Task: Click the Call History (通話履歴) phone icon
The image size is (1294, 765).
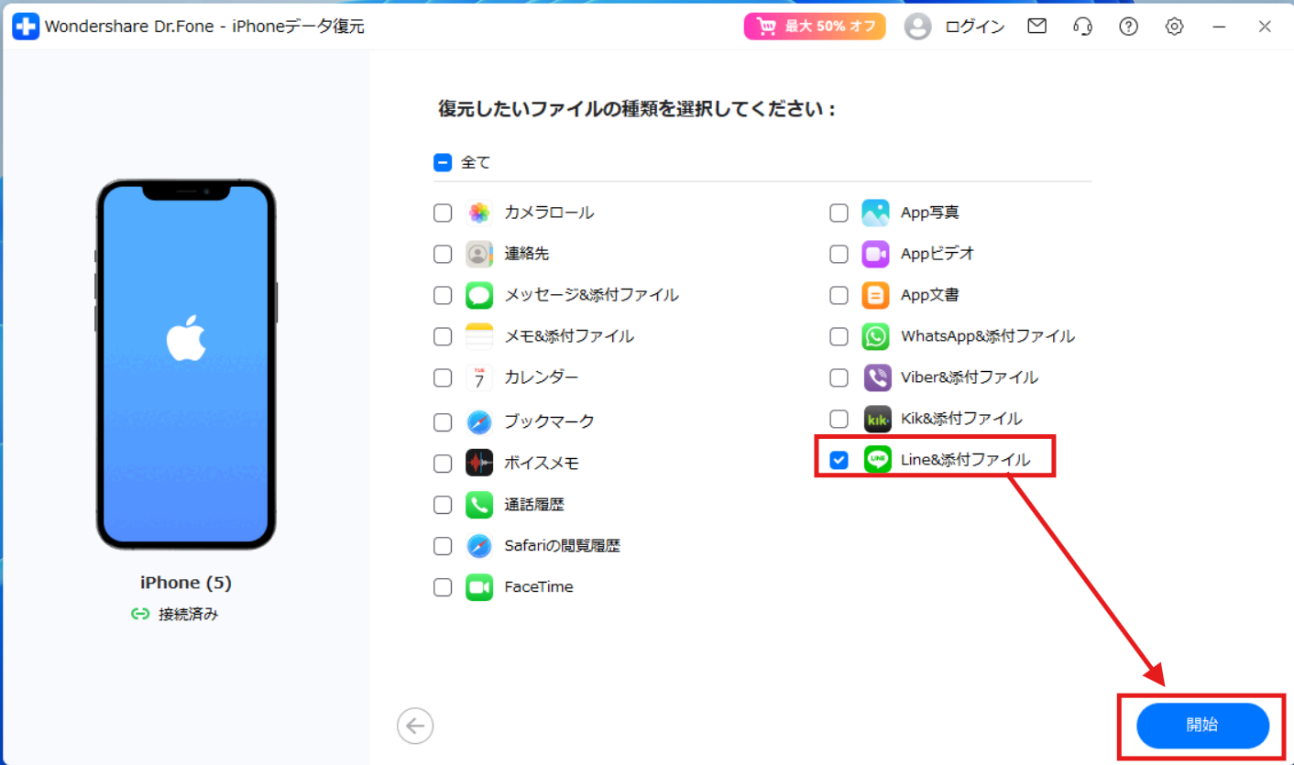Action: point(479,505)
